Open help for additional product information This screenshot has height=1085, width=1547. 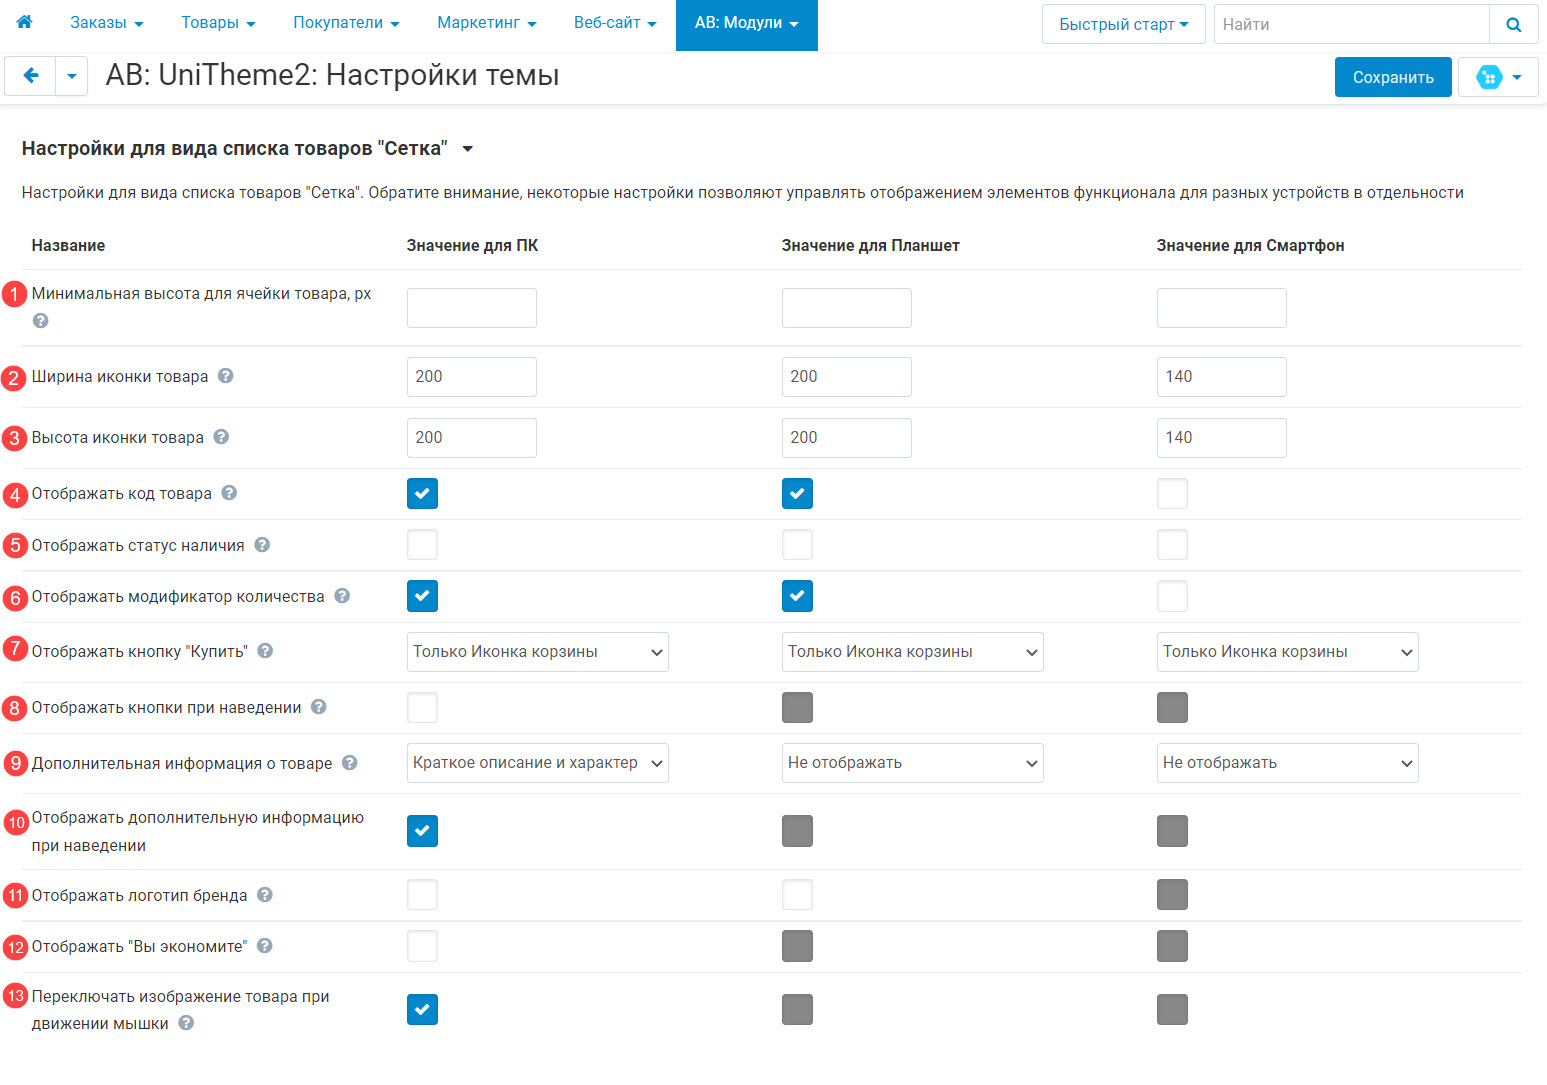pyautogui.click(x=350, y=763)
